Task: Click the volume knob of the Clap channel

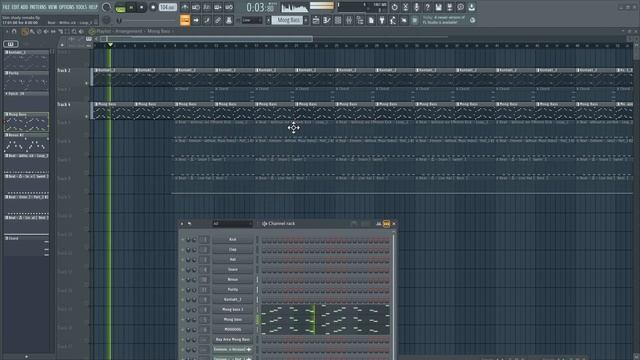Action: [x=194, y=249]
